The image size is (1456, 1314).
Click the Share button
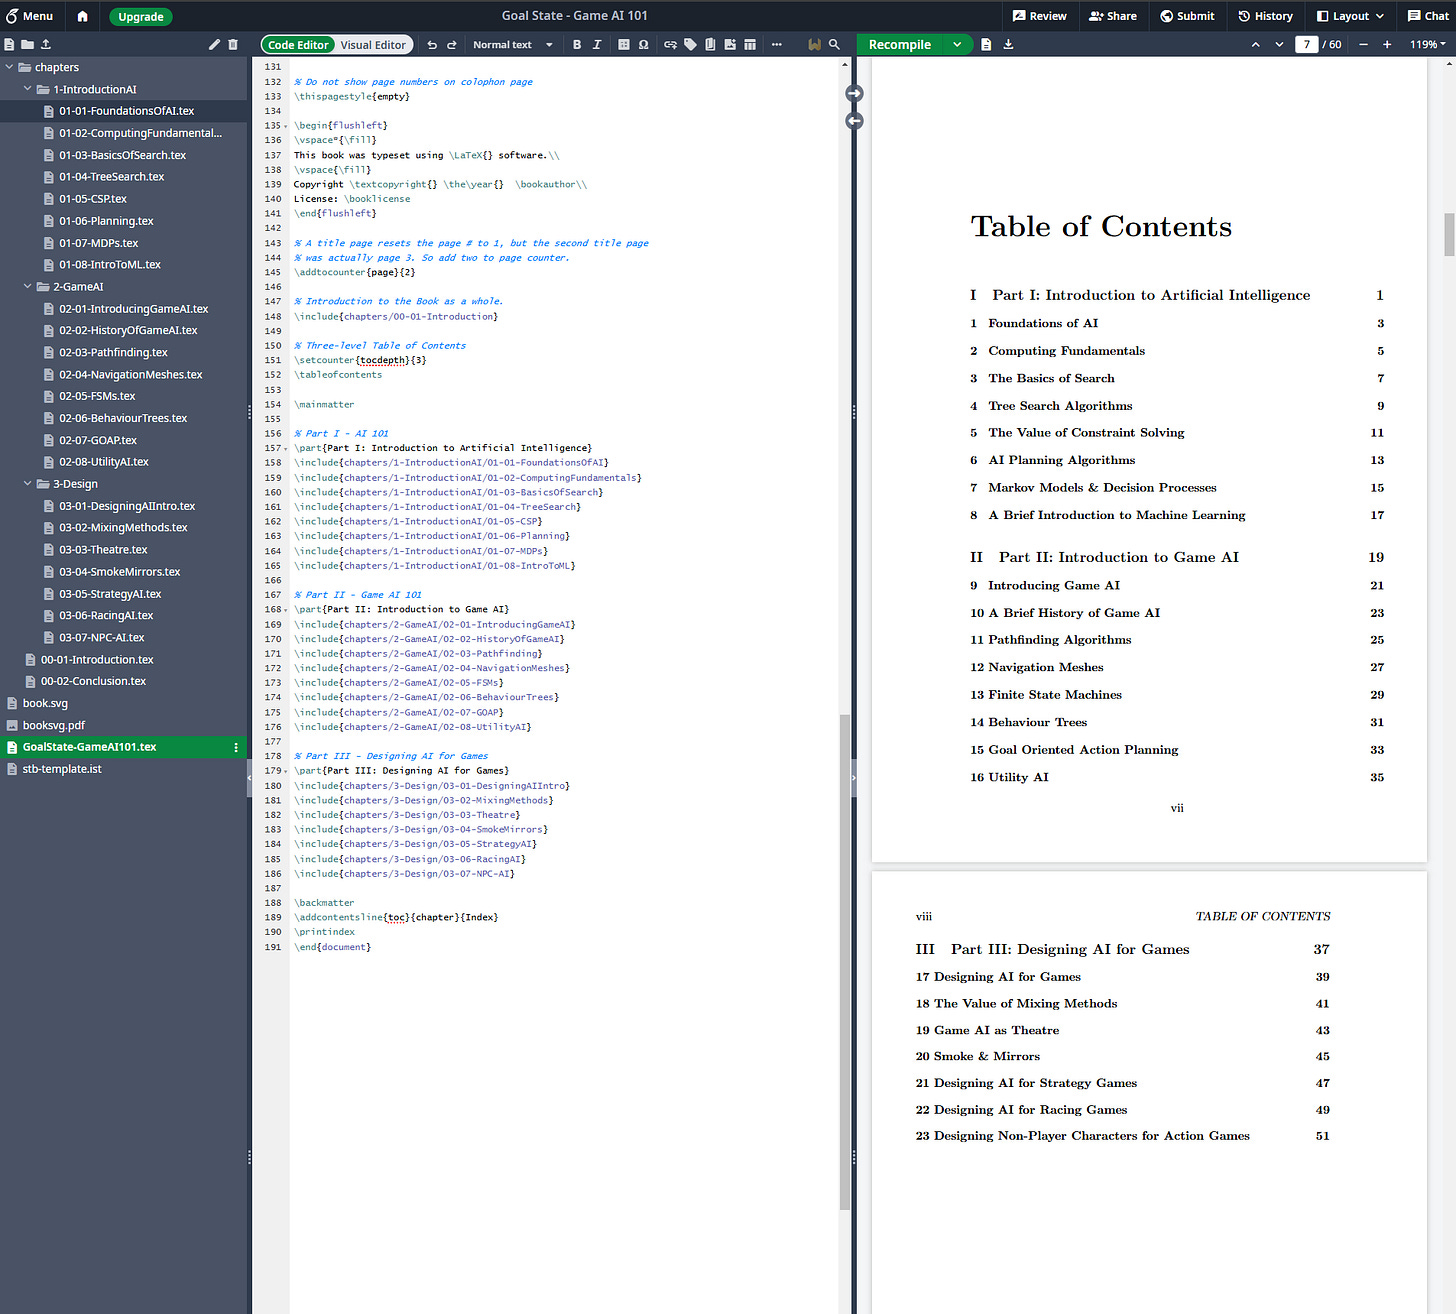(x=1112, y=16)
